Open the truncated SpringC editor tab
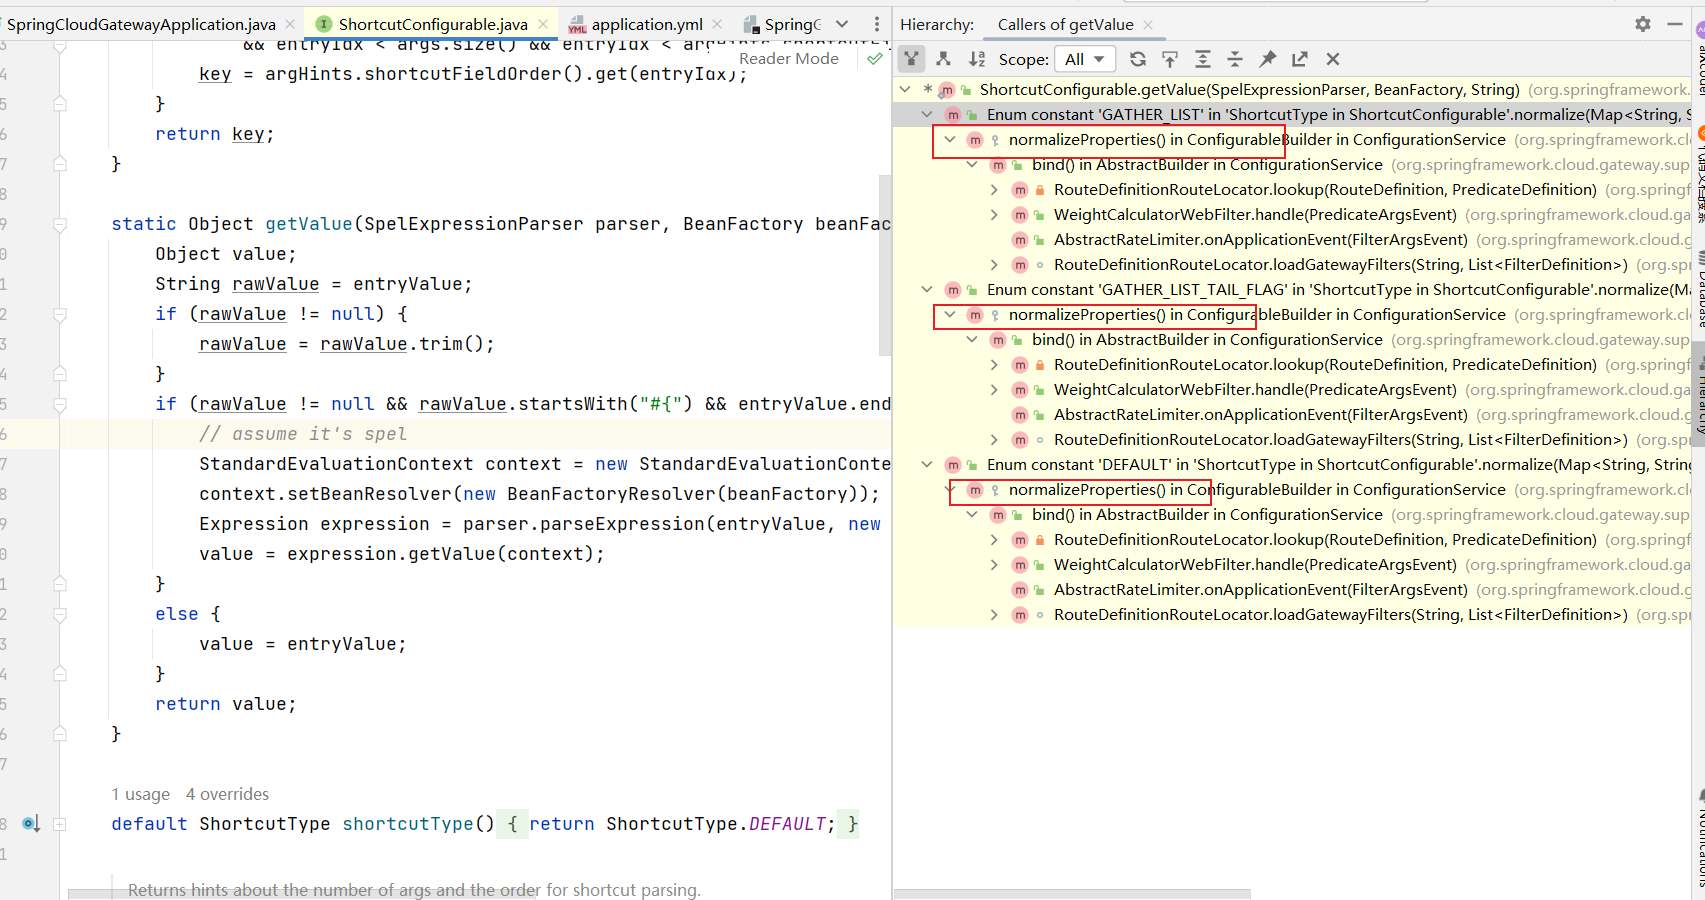 tap(792, 24)
